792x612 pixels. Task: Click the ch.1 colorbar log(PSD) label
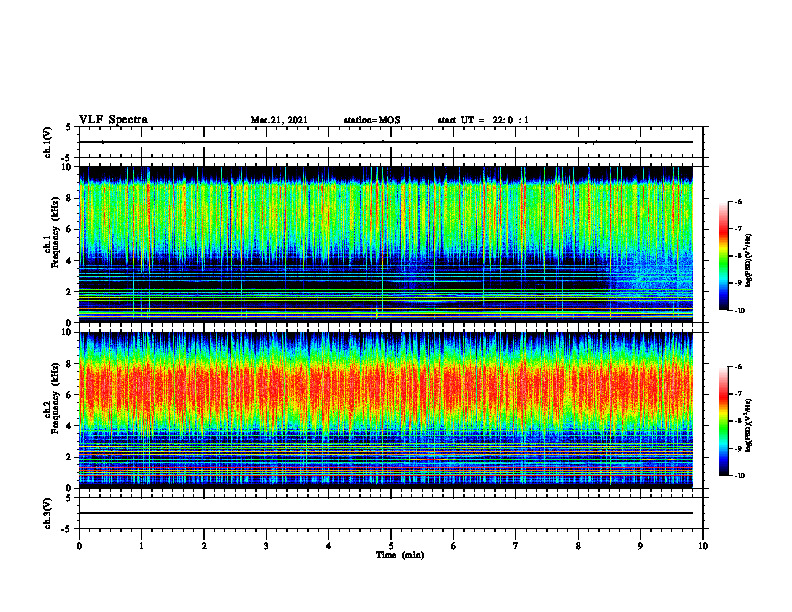[x=749, y=261]
